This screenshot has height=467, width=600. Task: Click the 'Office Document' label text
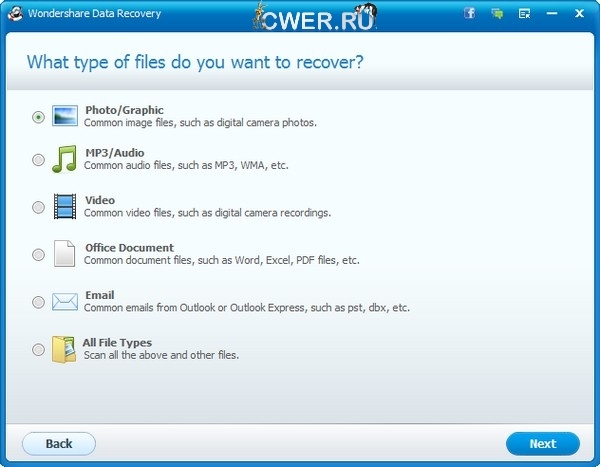(129, 248)
